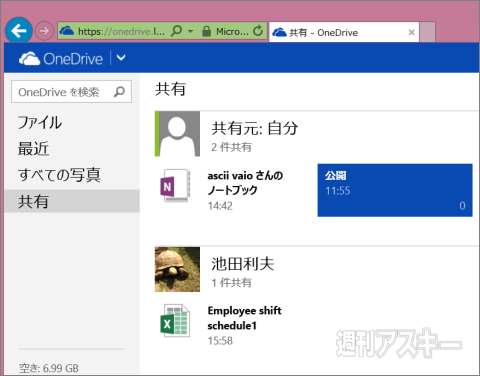This screenshot has height=376, width=480.
Task: Click the 14:42 timestamp text
Action: point(220,206)
